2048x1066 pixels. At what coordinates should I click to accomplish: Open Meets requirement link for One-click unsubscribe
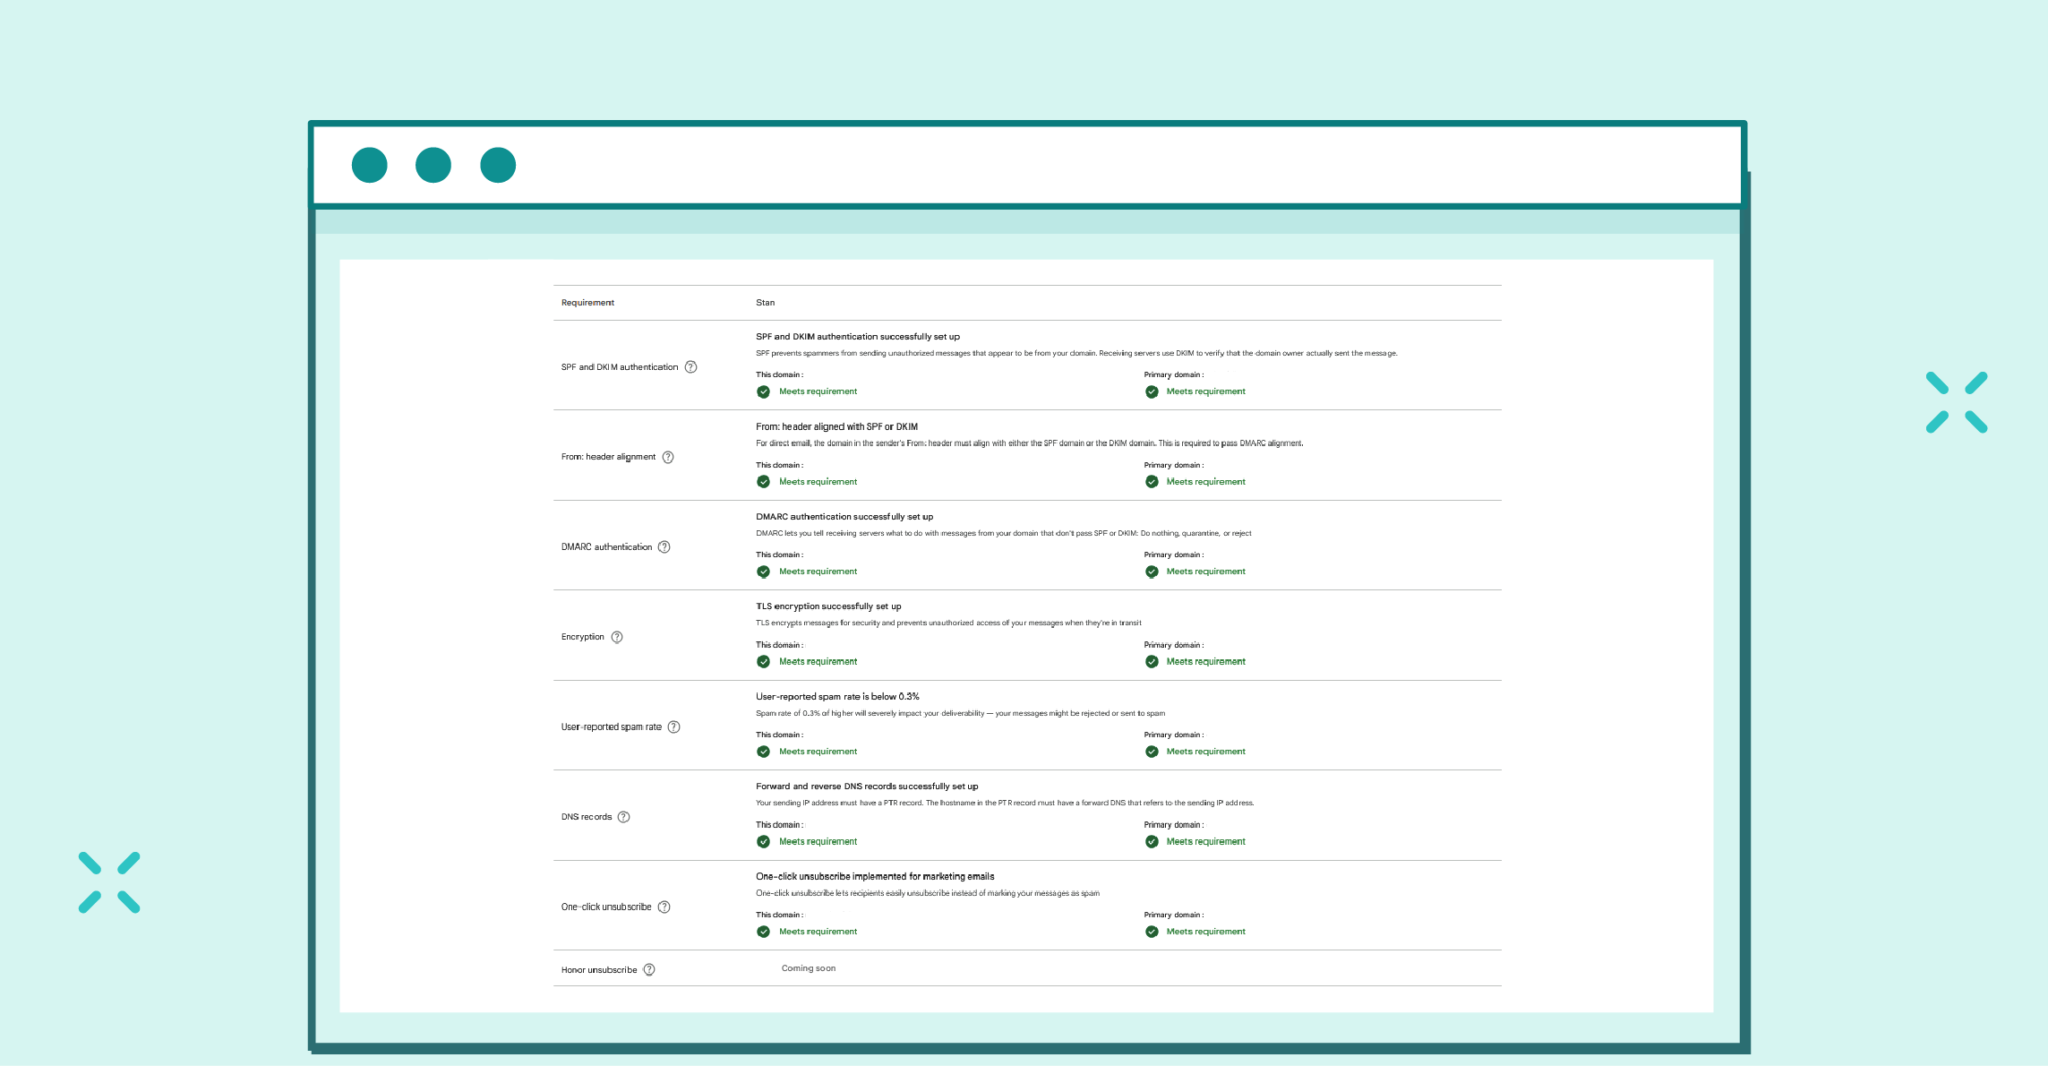(x=818, y=931)
